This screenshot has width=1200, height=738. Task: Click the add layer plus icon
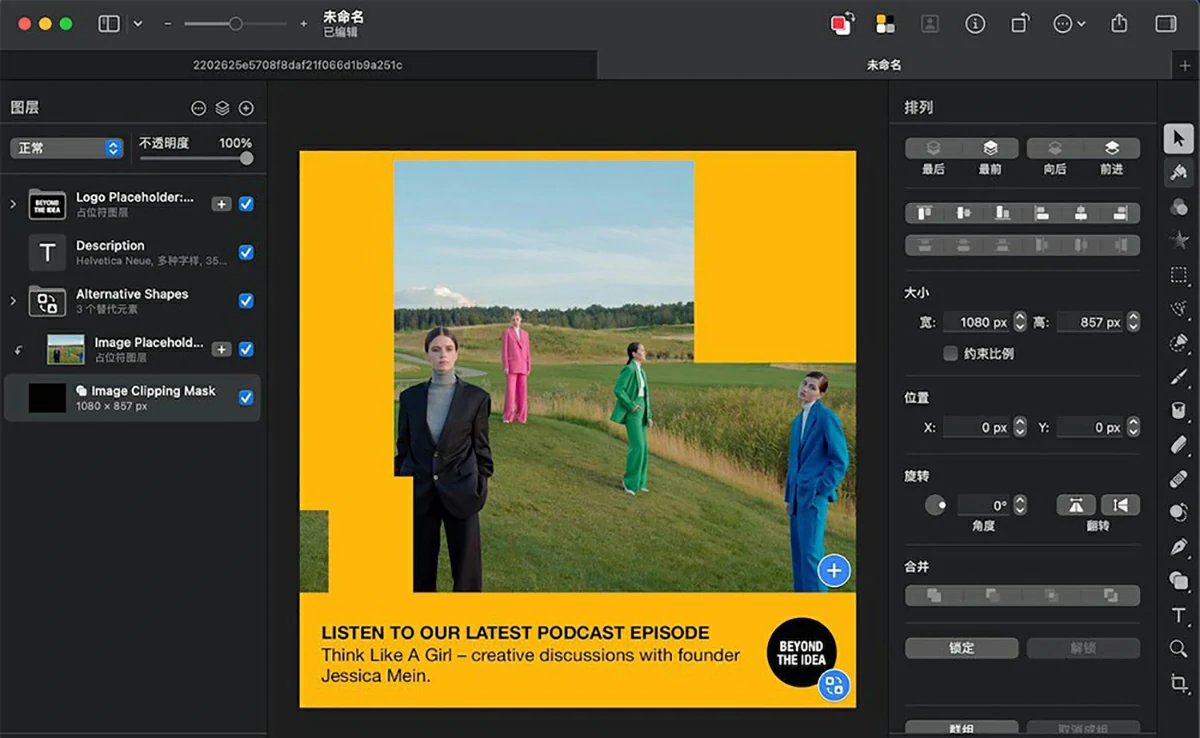[246, 108]
